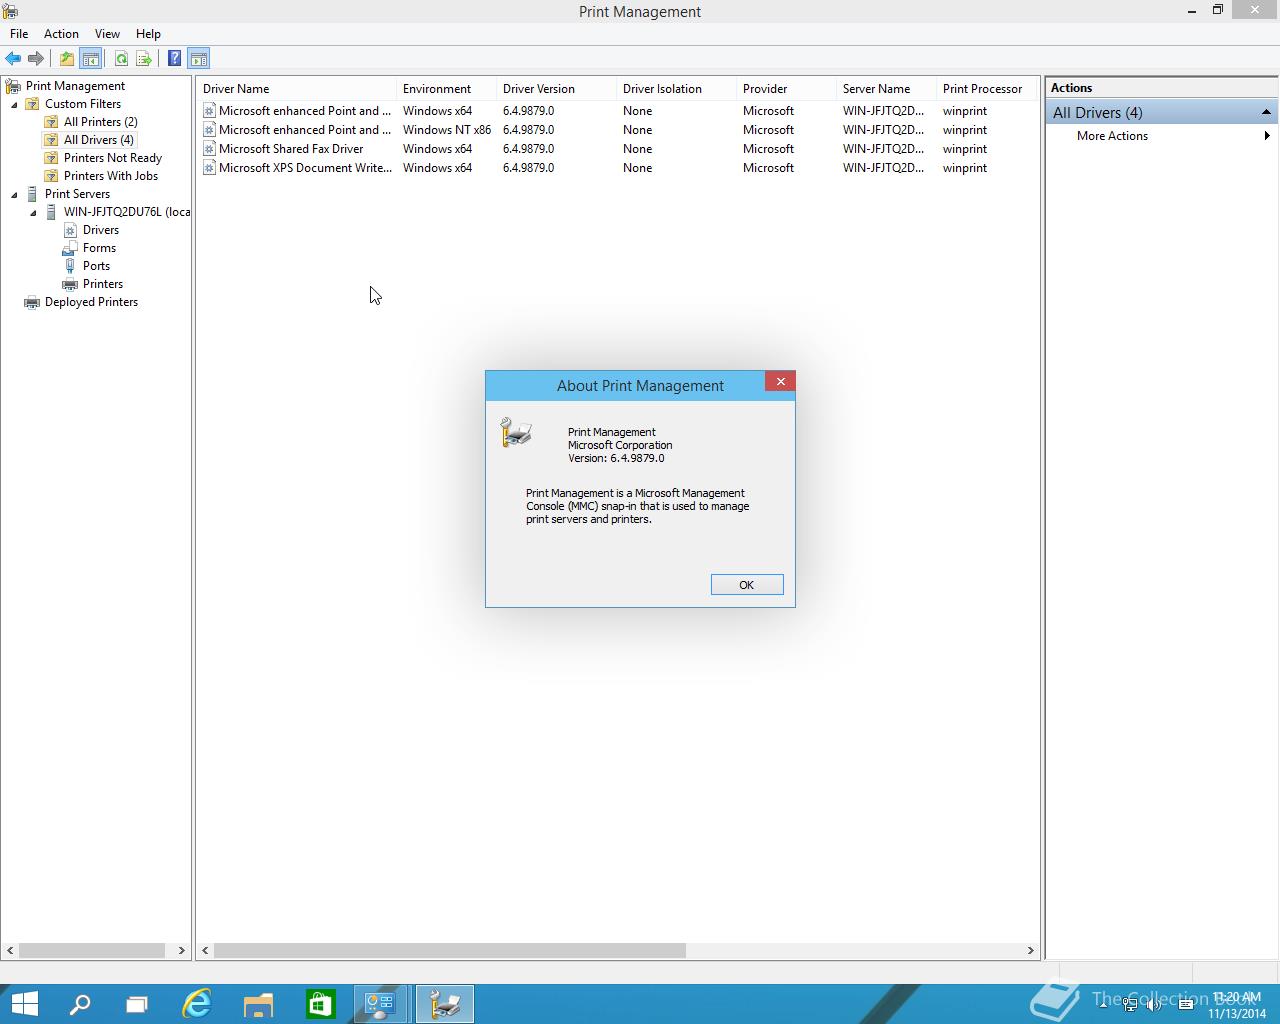Click the Microsoft XPS Document Writer row icon
This screenshot has height=1024, width=1280.
(209, 168)
